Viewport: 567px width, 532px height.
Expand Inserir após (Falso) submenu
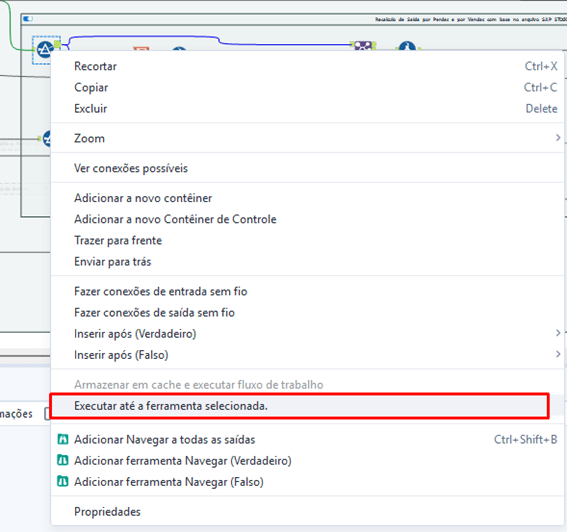click(x=558, y=354)
